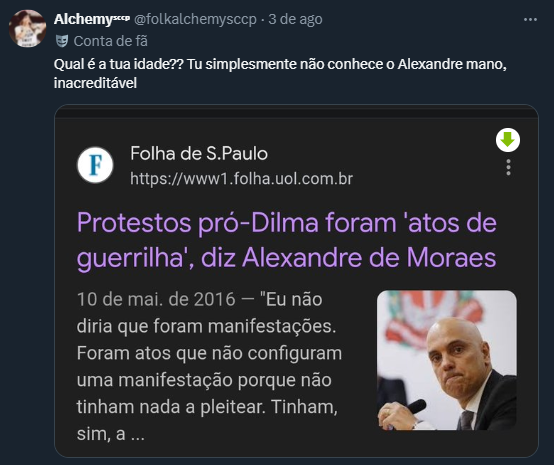
Task: Click the fan account mask icon
Action: [x=62, y=41]
